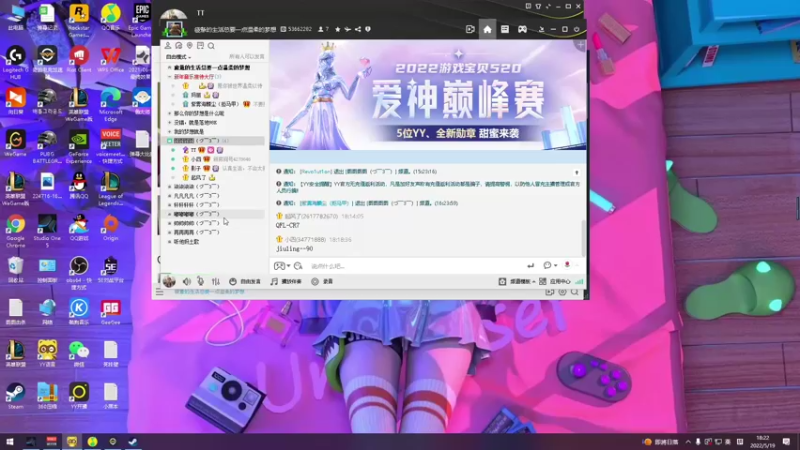Click the user avatar in bottom toolbar

coord(169,281)
